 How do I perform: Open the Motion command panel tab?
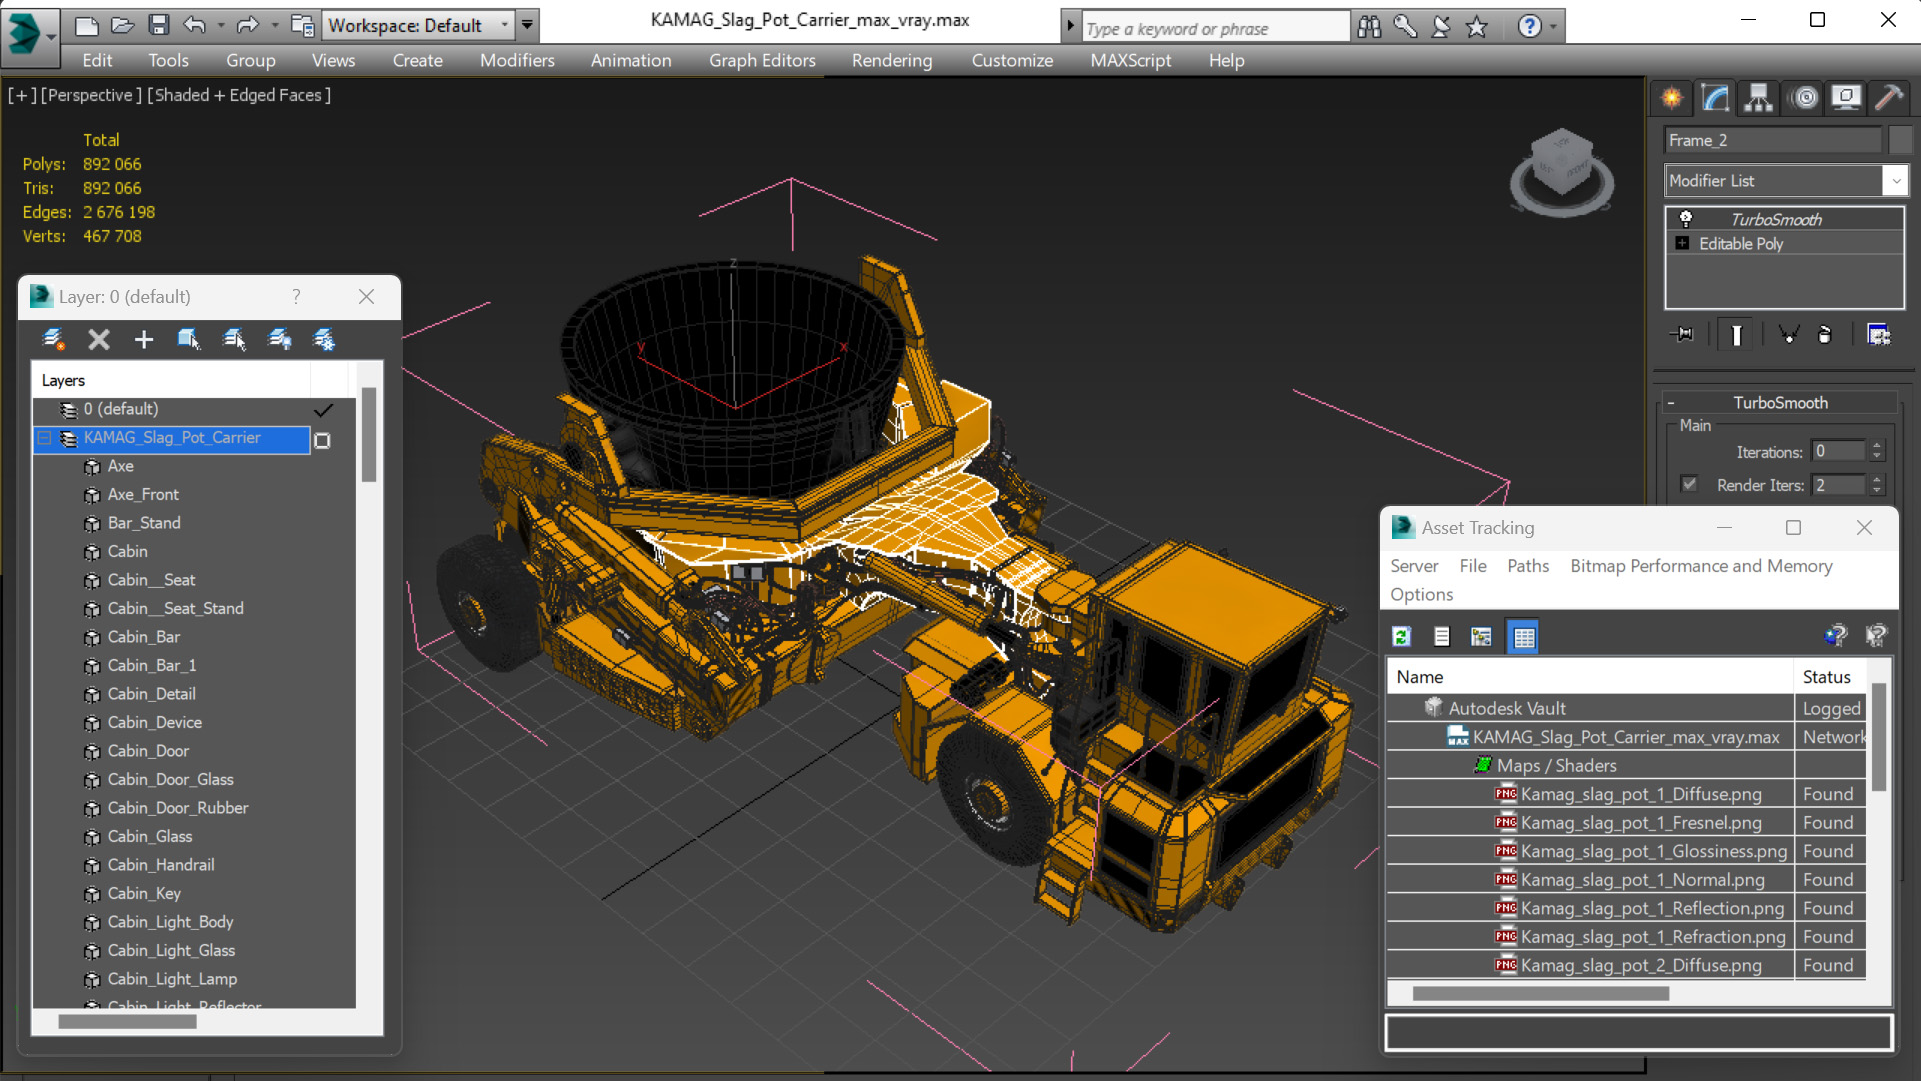pos(1805,97)
